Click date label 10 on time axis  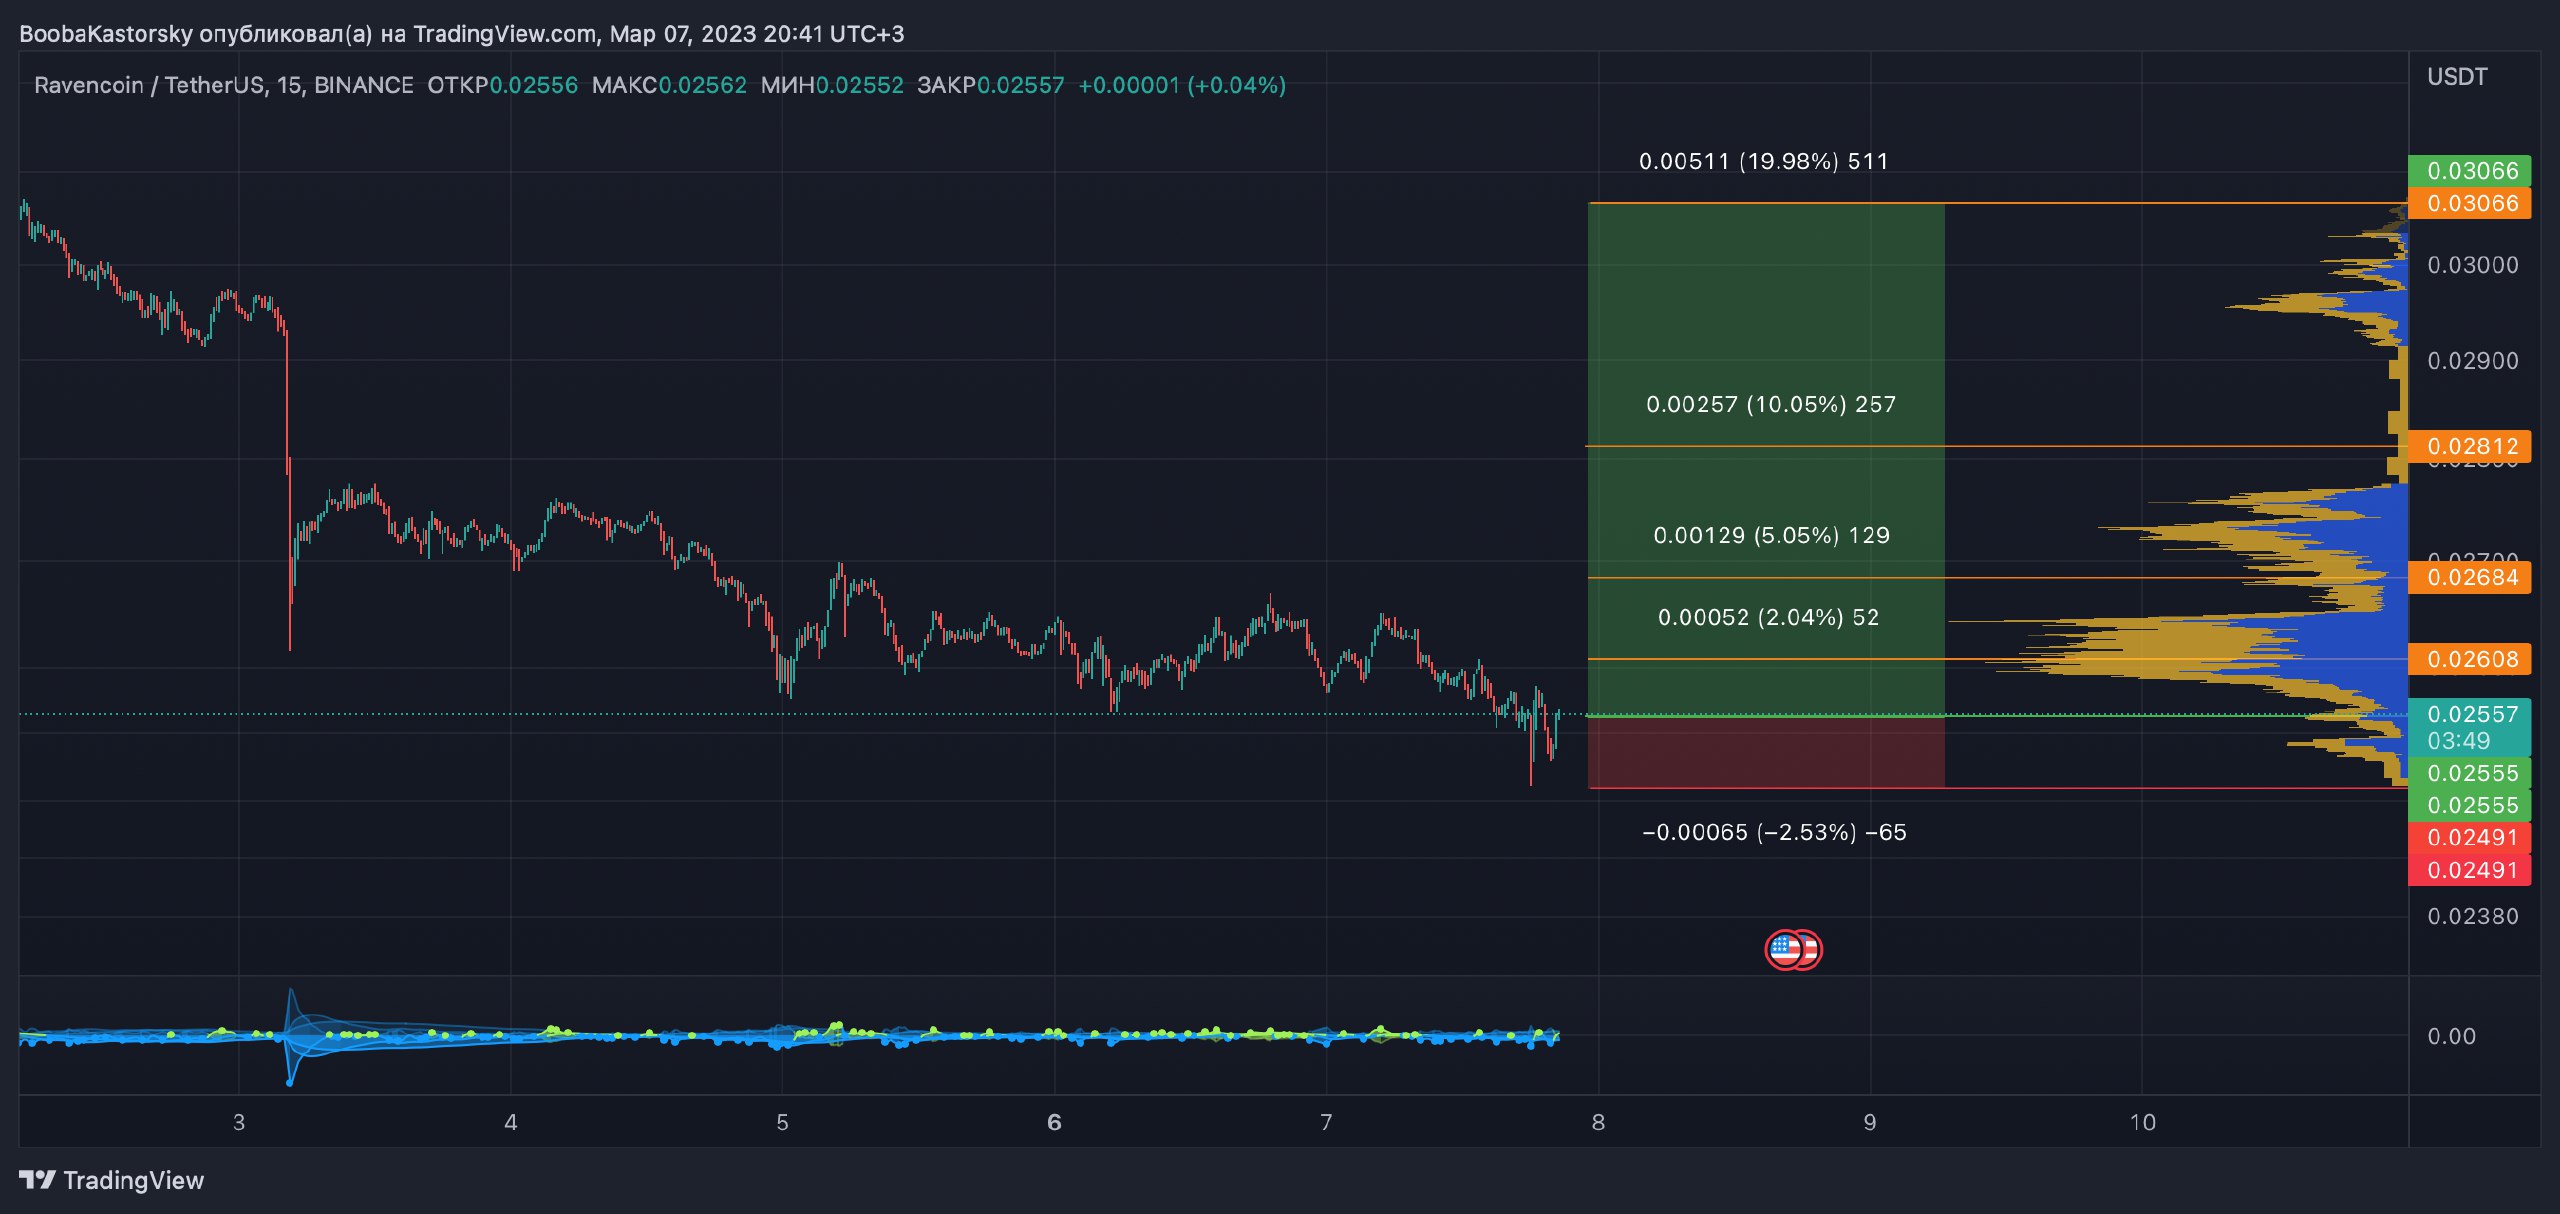point(2142,1122)
